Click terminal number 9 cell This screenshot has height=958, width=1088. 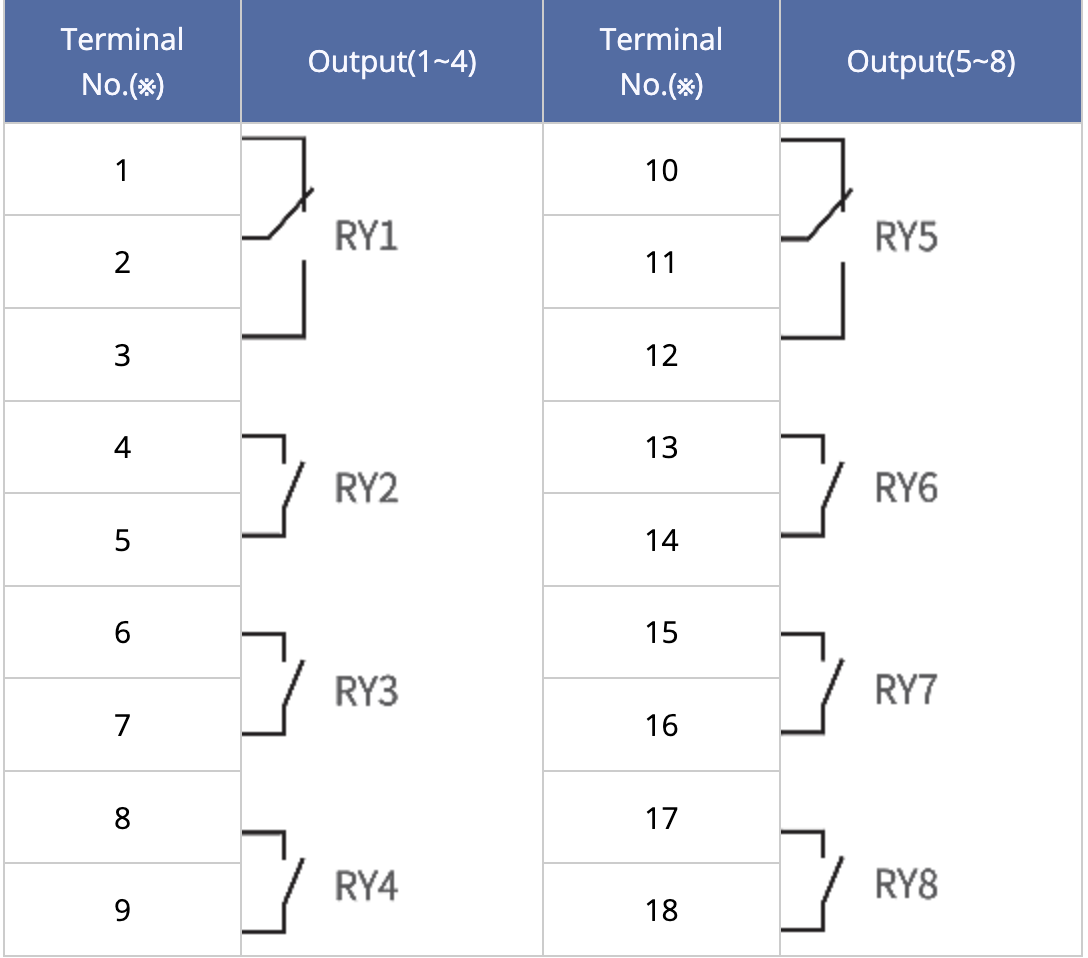click(122, 909)
